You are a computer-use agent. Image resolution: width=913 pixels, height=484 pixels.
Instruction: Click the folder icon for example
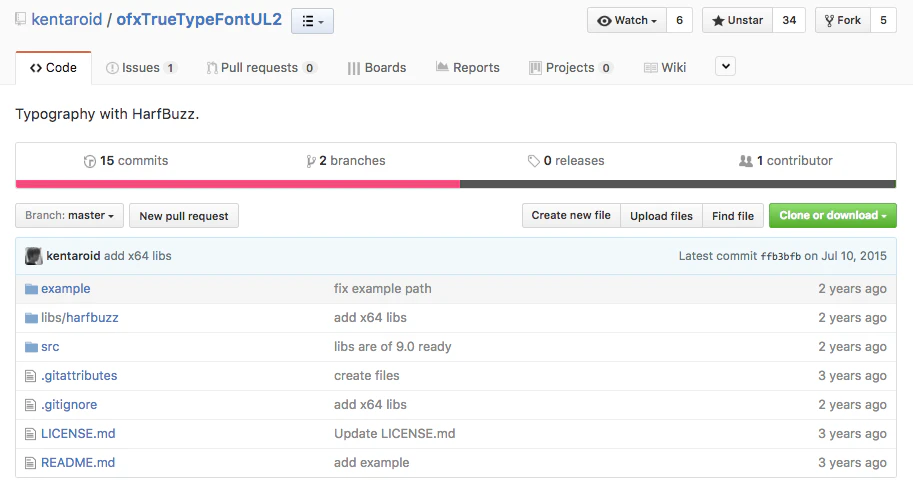point(31,289)
